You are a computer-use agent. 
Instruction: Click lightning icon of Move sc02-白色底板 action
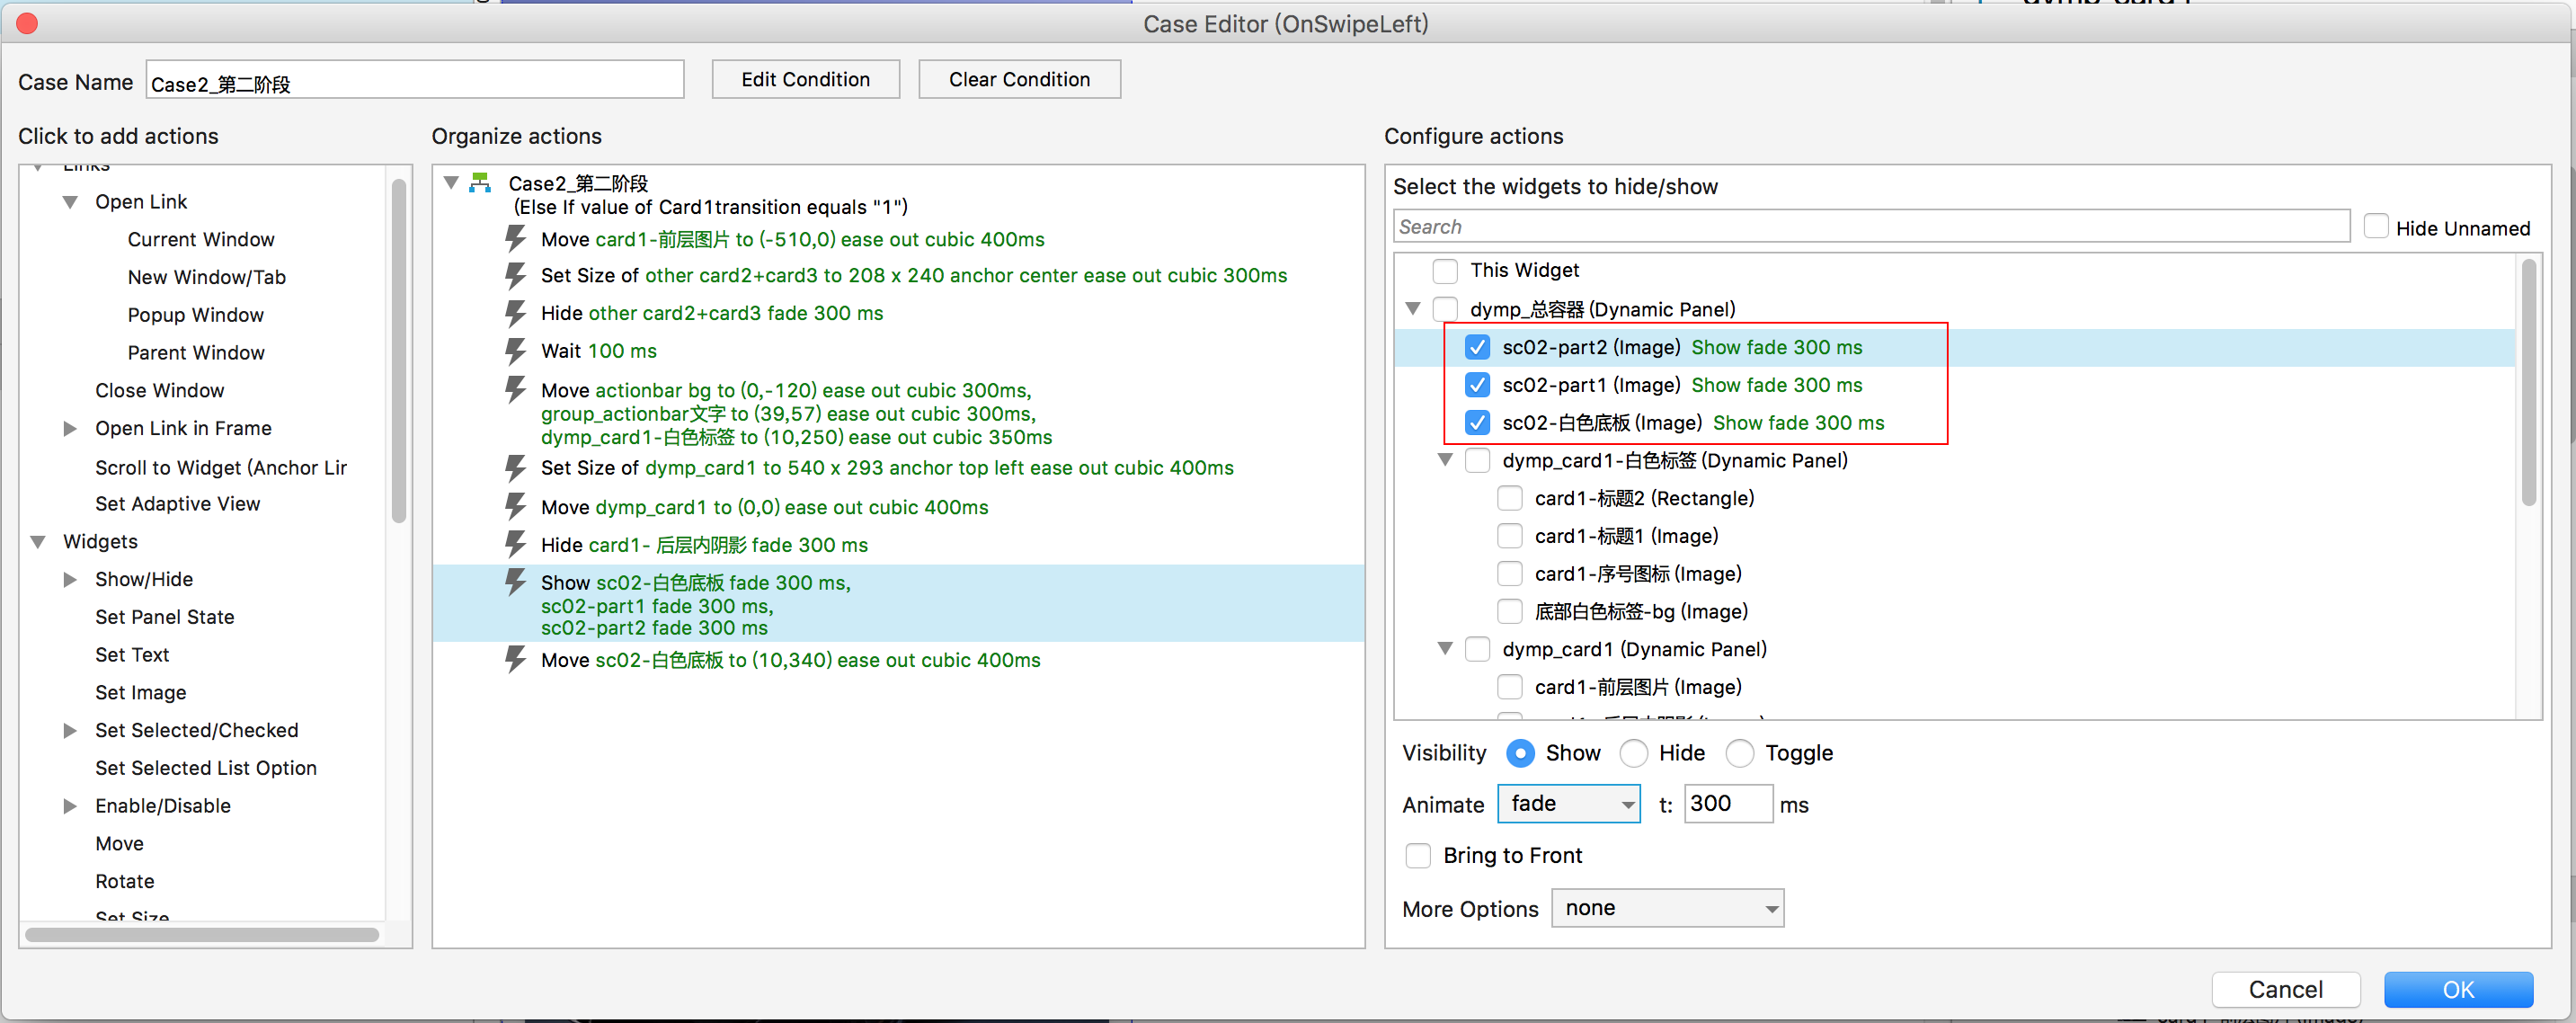pyautogui.click(x=515, y=660)
